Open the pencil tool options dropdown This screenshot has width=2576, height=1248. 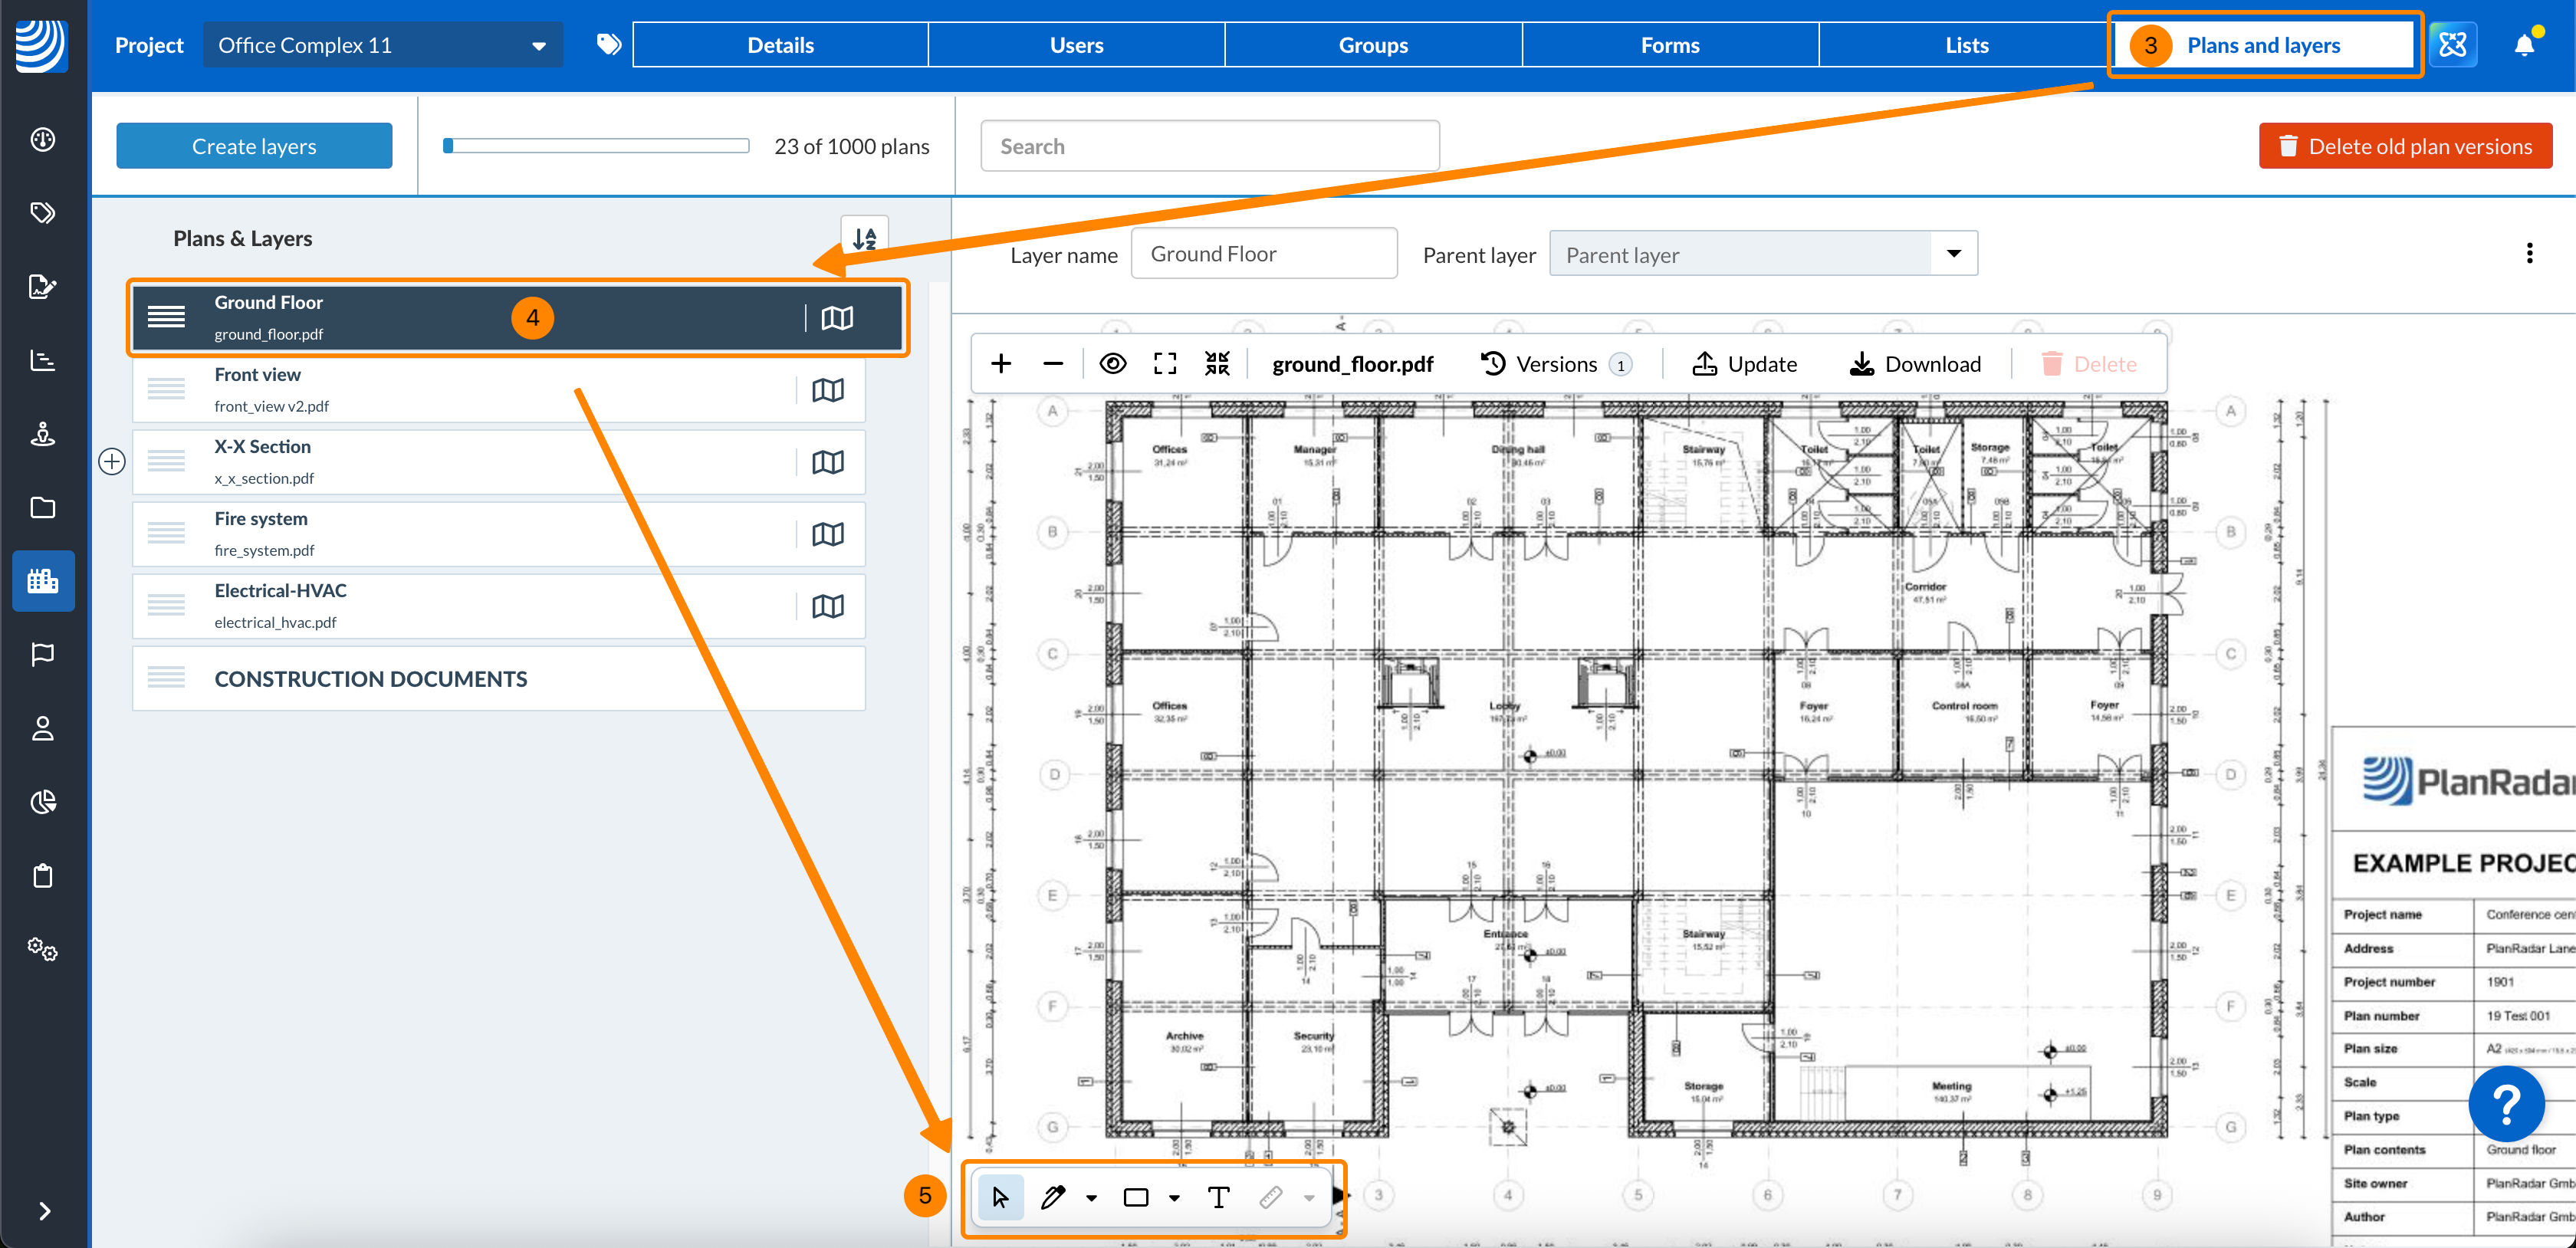1092,1198
